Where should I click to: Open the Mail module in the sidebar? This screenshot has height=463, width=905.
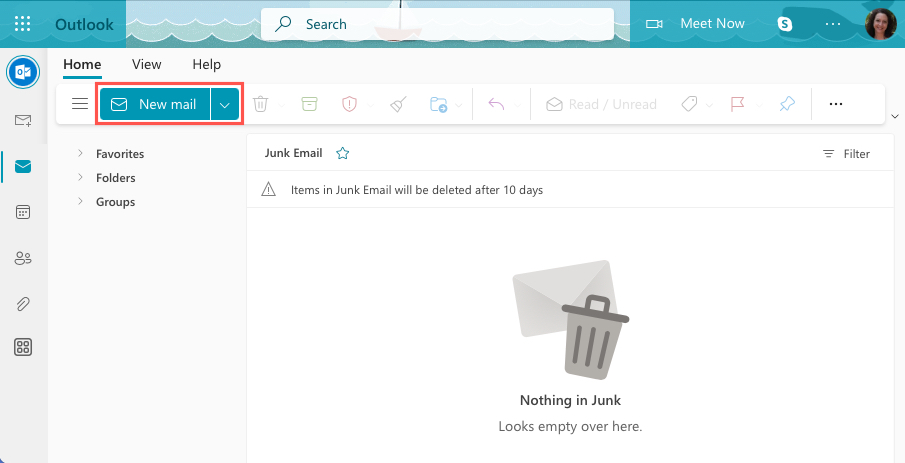click(x=23, y=167)
